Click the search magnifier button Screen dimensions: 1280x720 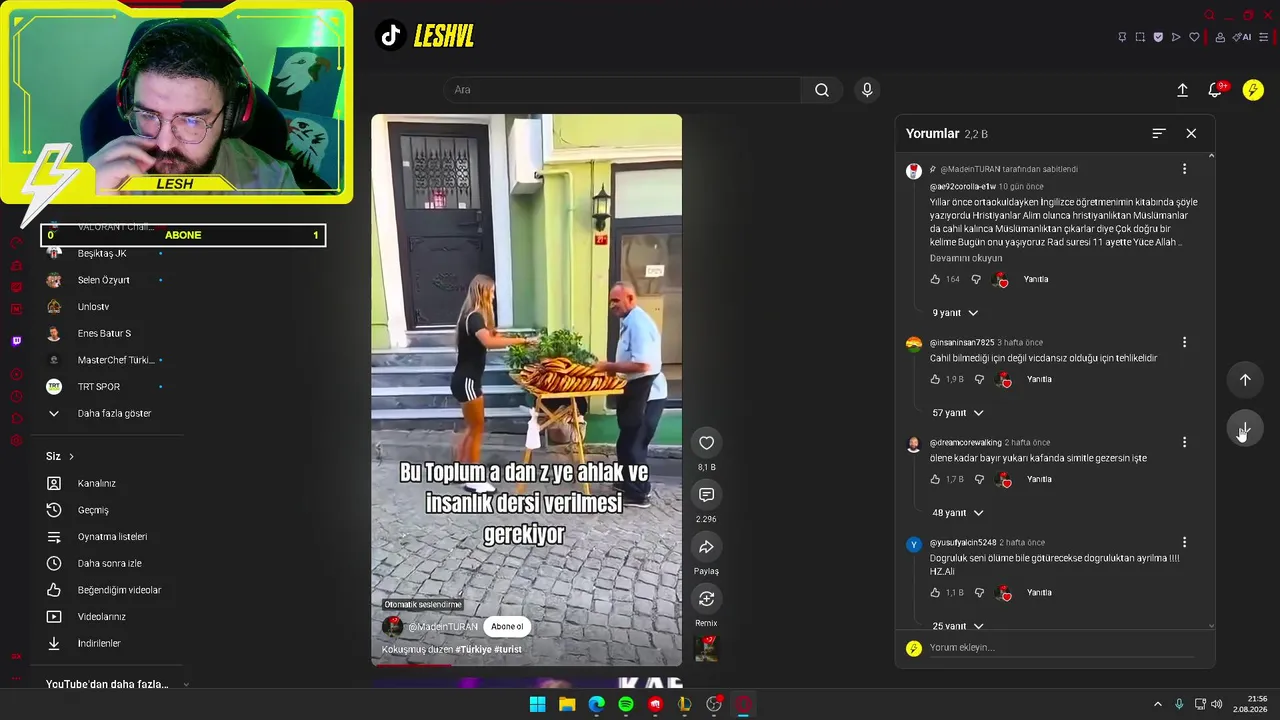click(x=821, y=90)
